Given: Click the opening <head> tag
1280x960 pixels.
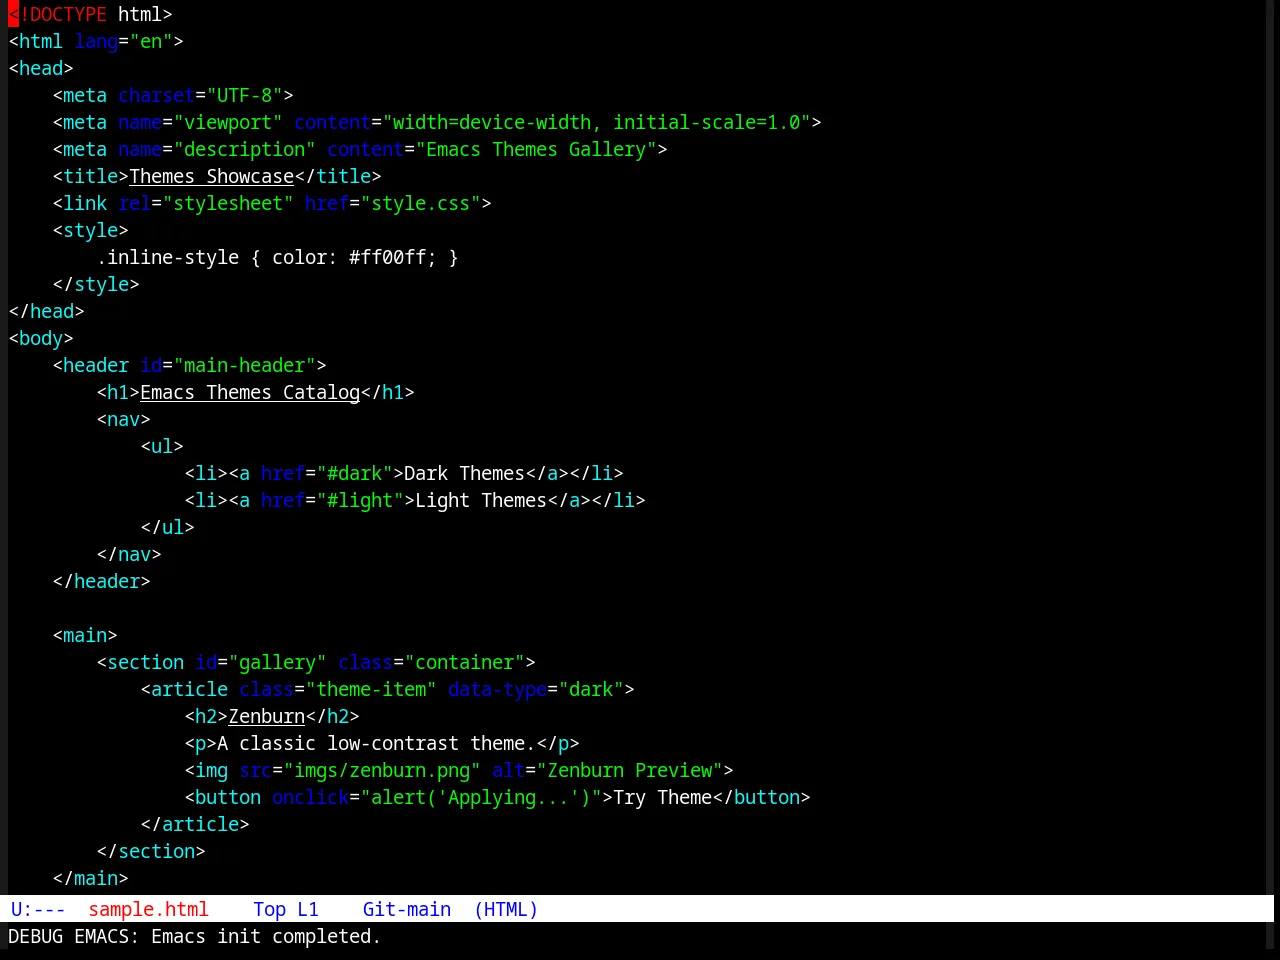Looking at the screenshot, I should tap(41, 68).
